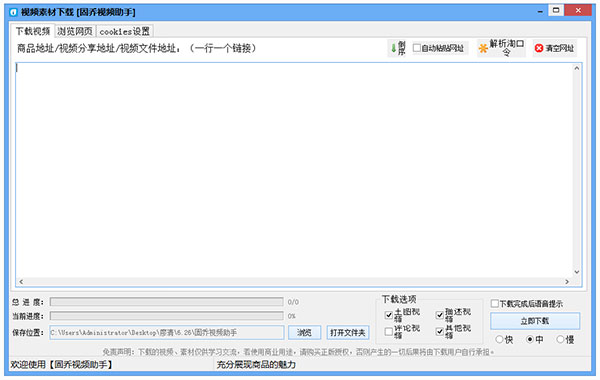The height and width of the screenshot is (380, 600).
Task: Click the vertical scrollbar down arrow
Action: pos(577,272)
